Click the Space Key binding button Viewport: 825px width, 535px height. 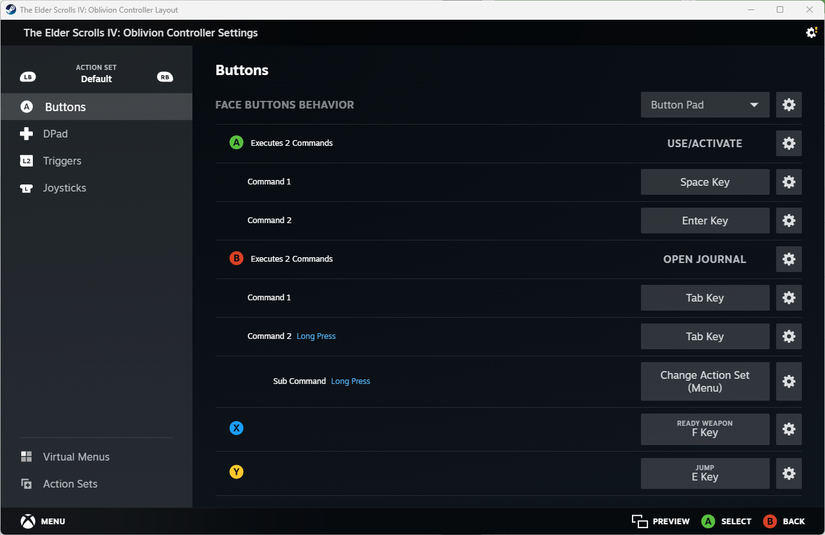[705, 182]
